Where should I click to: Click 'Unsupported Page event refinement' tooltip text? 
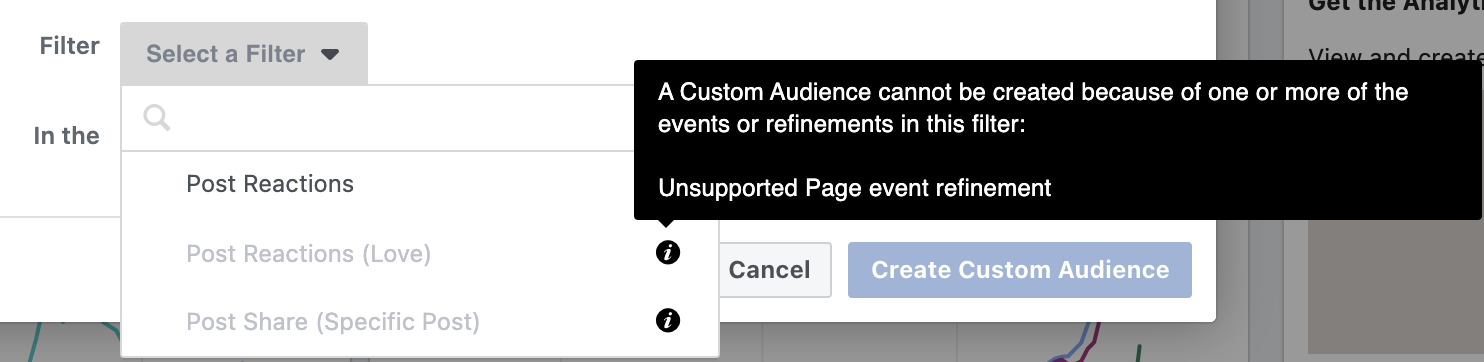[x=855, y=188]
